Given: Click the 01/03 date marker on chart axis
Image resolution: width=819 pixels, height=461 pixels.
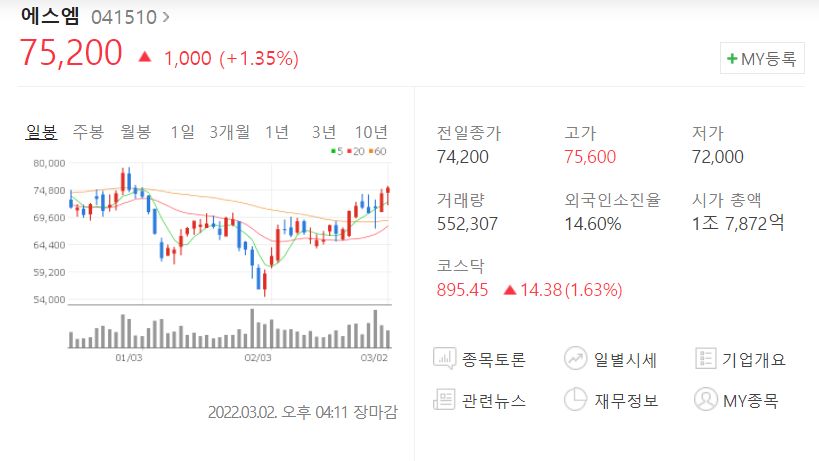Looking at the screenshot, I should 128,358.
